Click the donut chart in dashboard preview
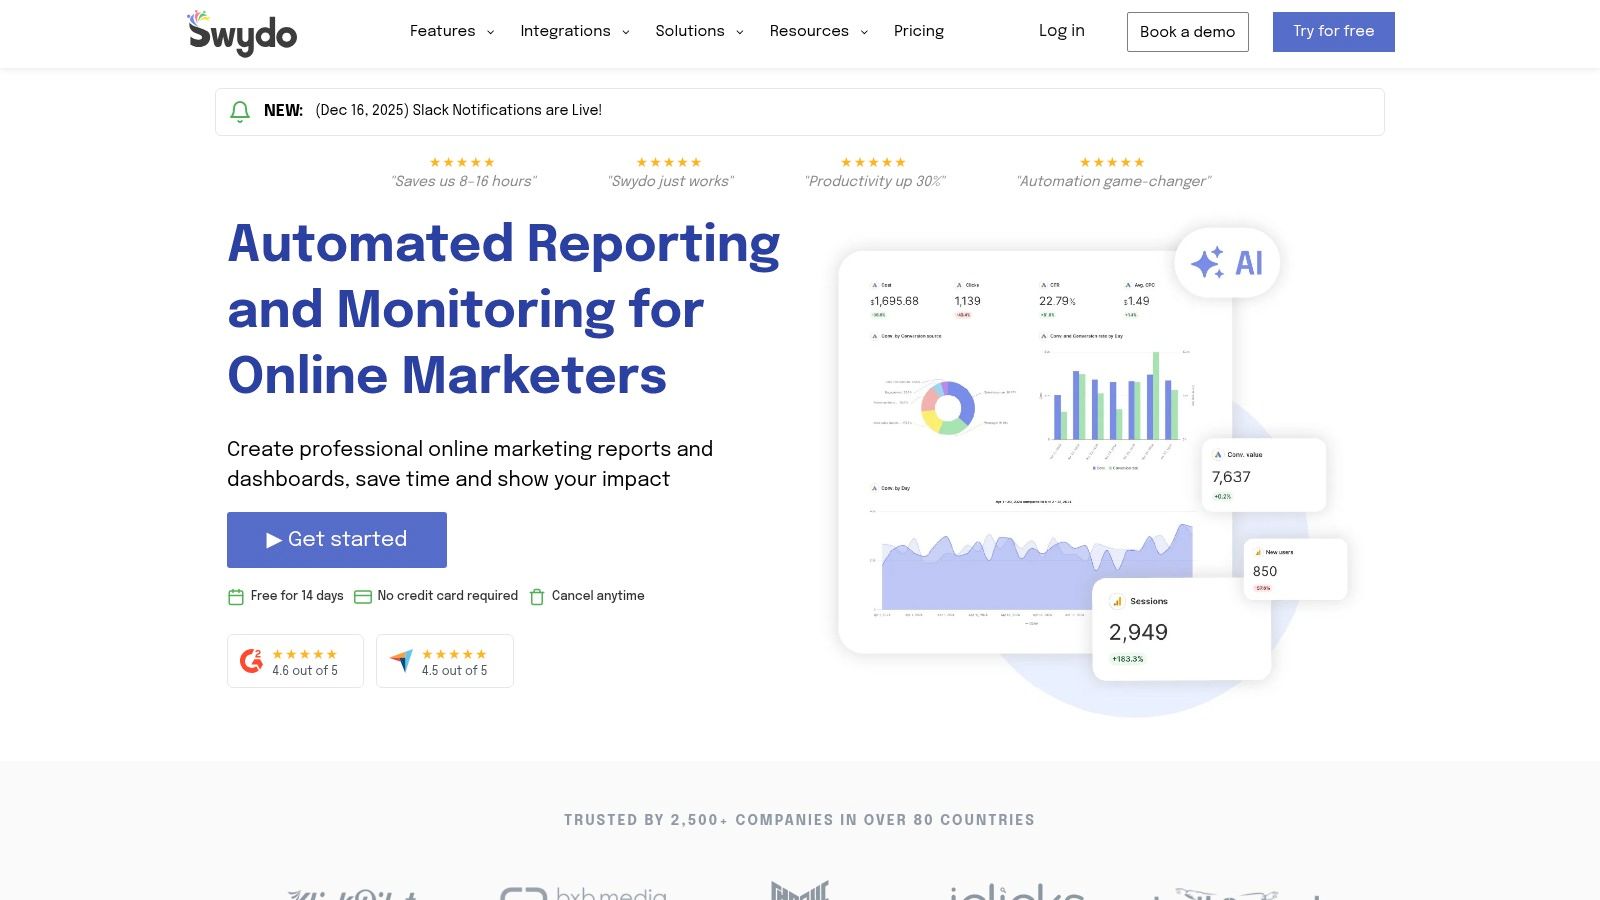The image size is (1600, 900). coord(948,407)
